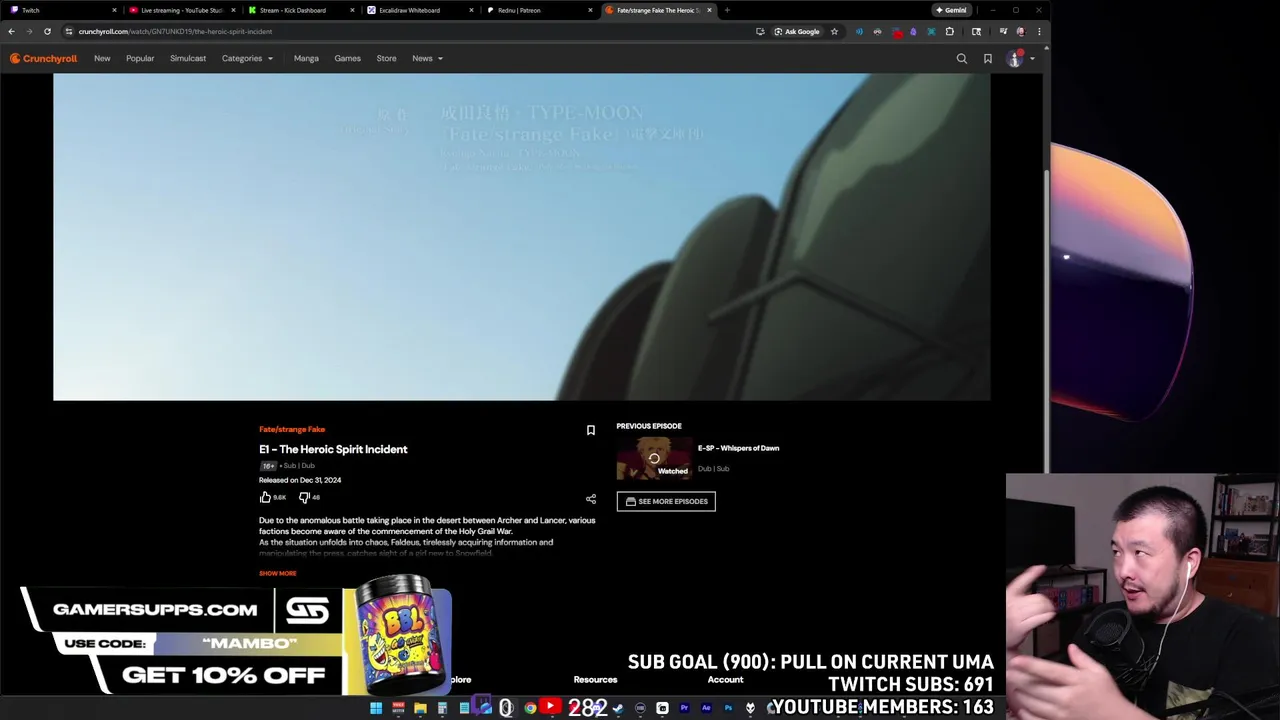
Task: Like the episode with thumbs up
Action: (265, 497)
